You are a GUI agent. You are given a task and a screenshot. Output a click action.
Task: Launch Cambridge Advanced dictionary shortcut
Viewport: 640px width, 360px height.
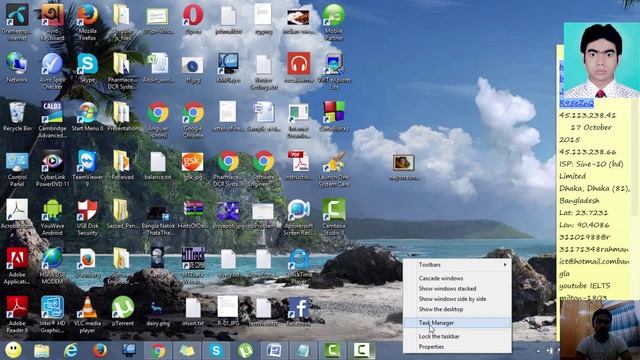pos(52,120)
